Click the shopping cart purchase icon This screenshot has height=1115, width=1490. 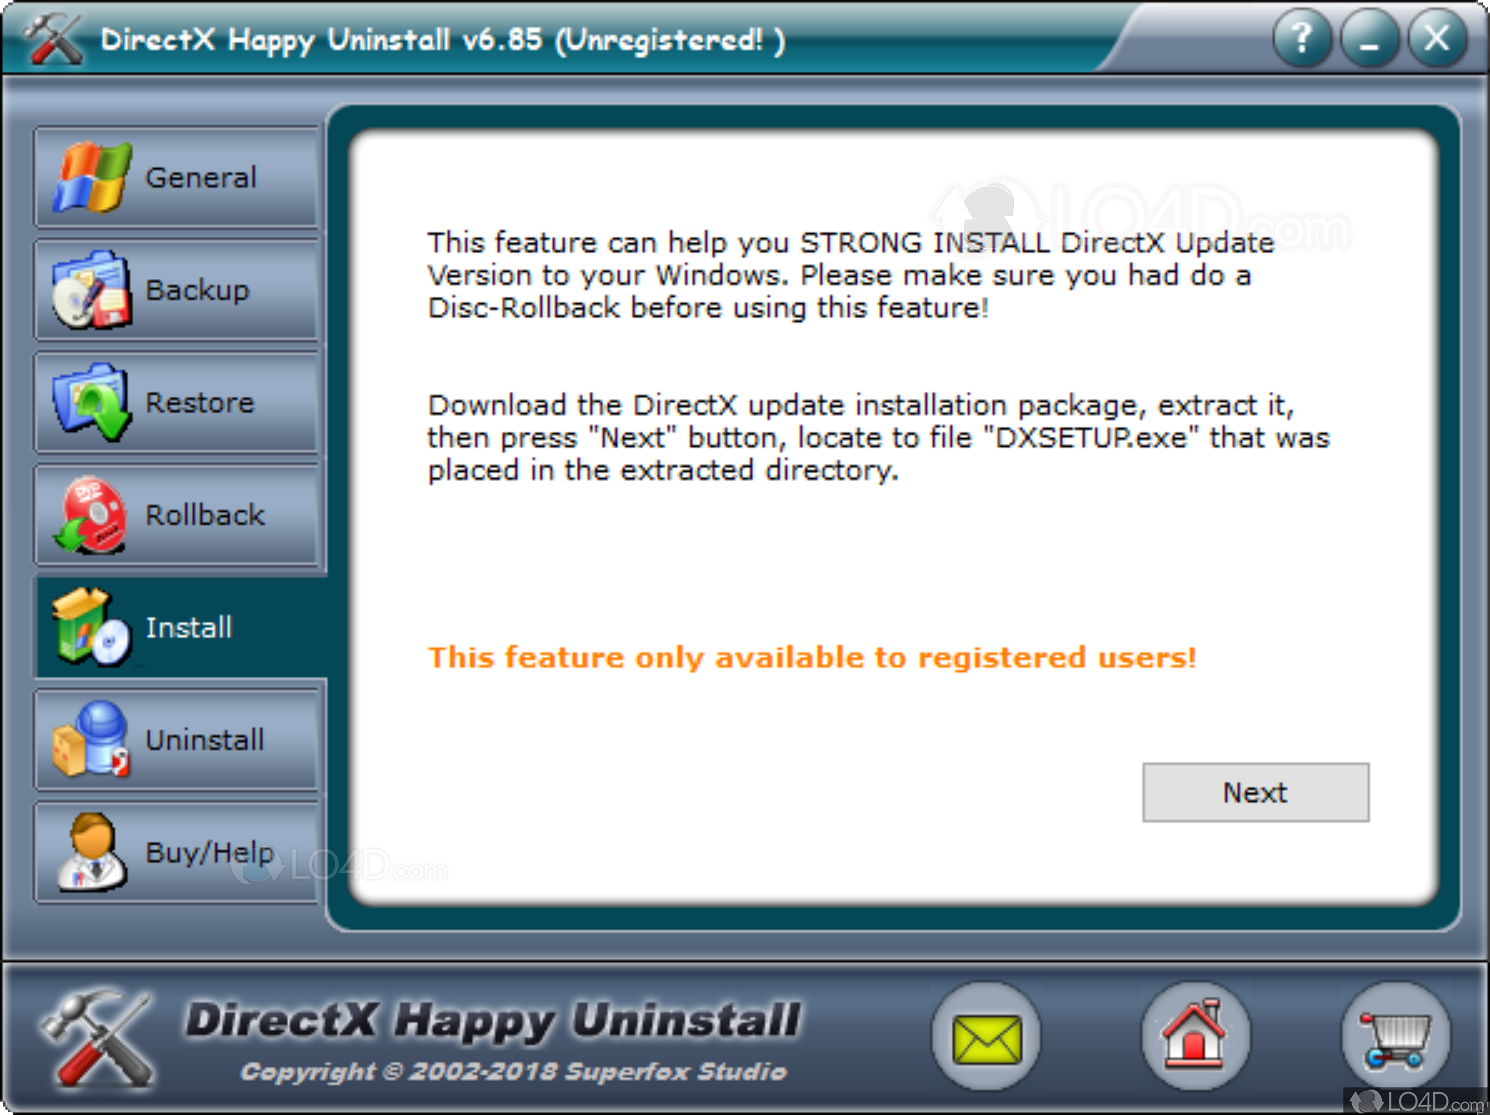(x=1396, y=1037)
